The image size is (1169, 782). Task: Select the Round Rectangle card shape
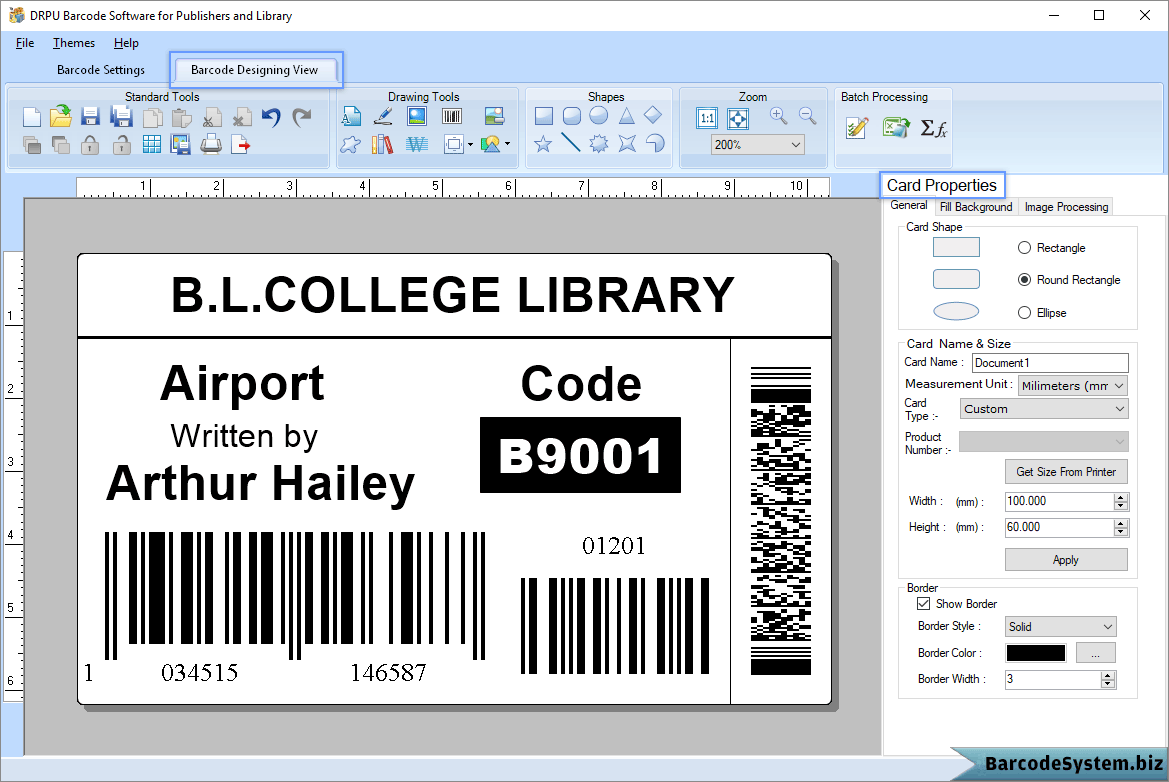coord(1024,280)
